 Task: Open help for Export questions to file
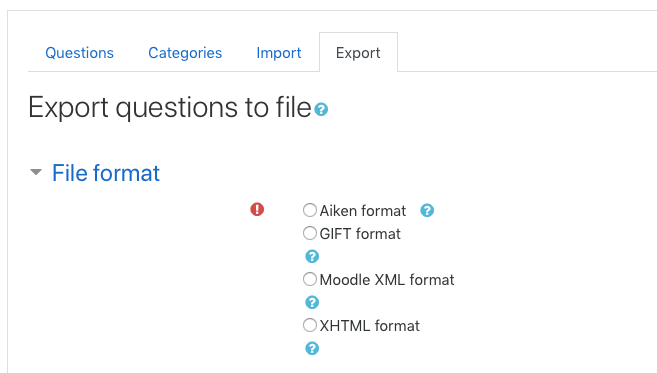click(x=321, y=109)
